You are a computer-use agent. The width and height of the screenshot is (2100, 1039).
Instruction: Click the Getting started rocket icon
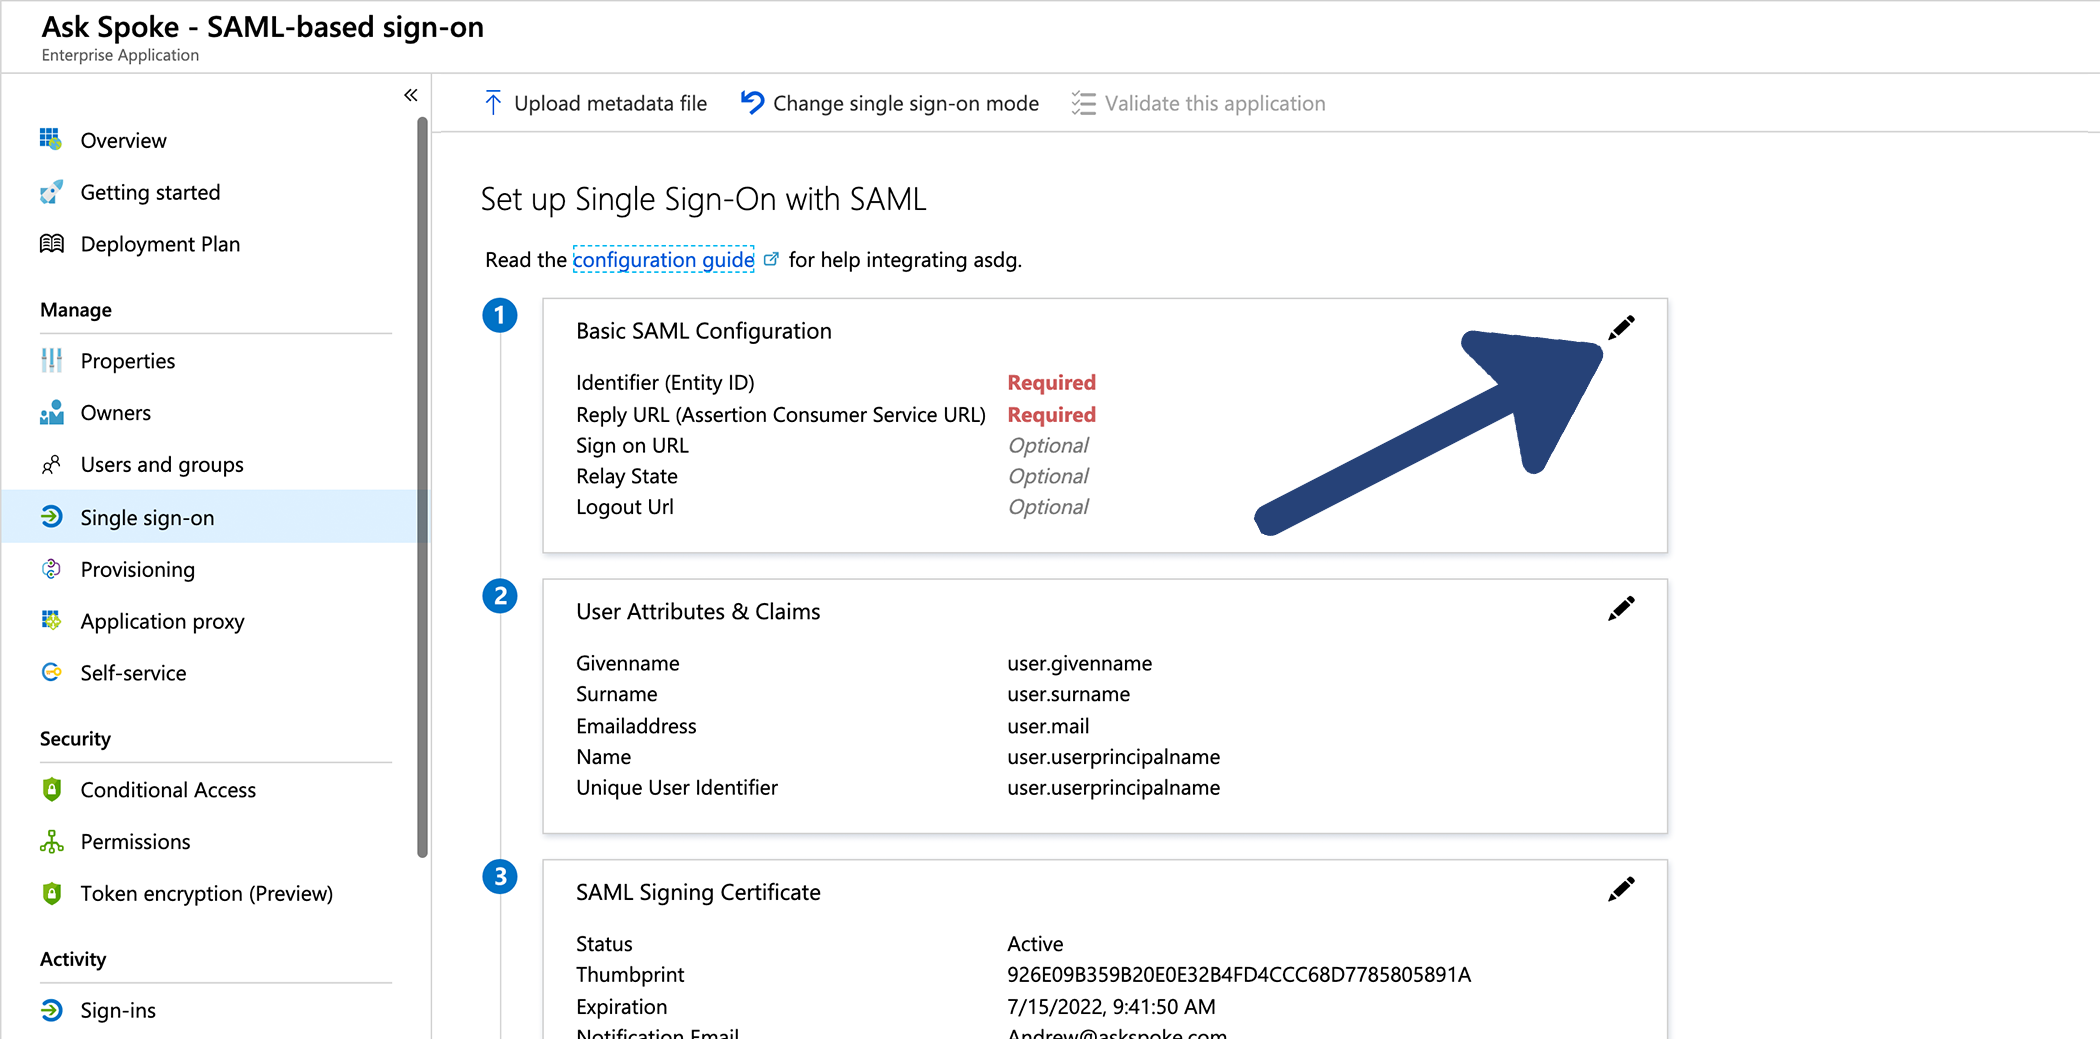(x=51, y=191)
